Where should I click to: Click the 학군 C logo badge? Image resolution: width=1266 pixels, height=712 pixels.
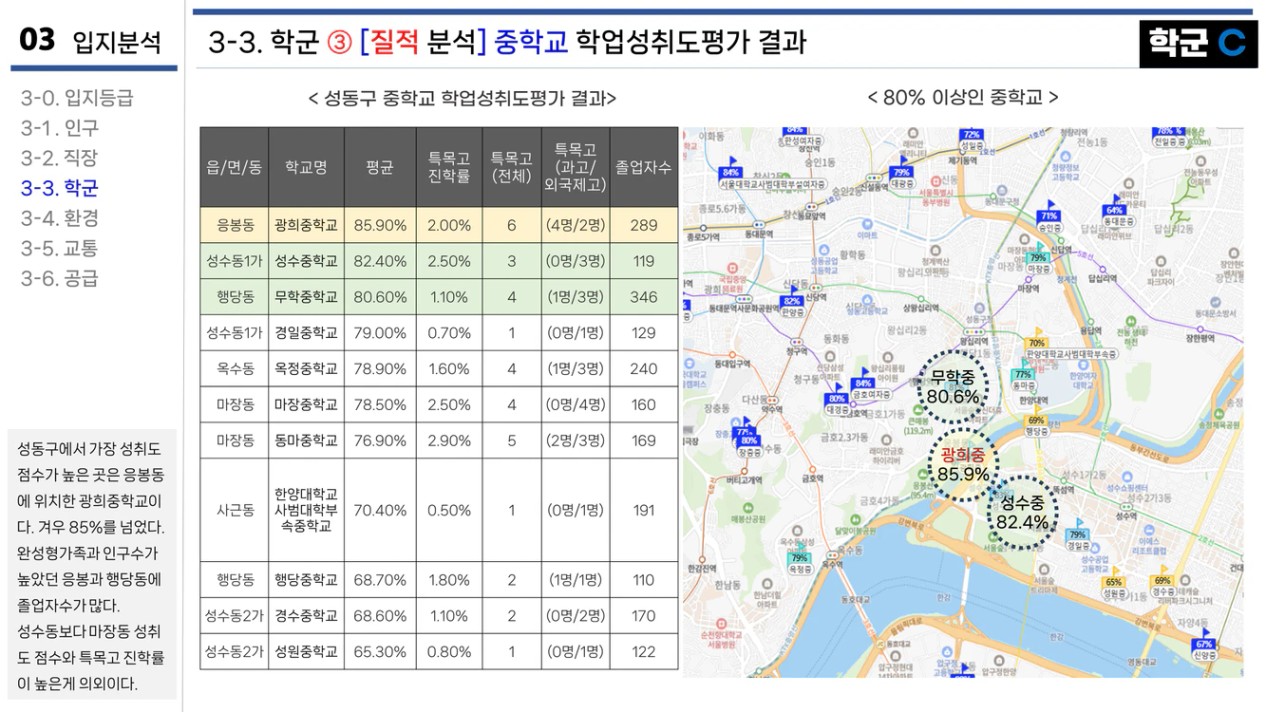tap(1197, 43)
